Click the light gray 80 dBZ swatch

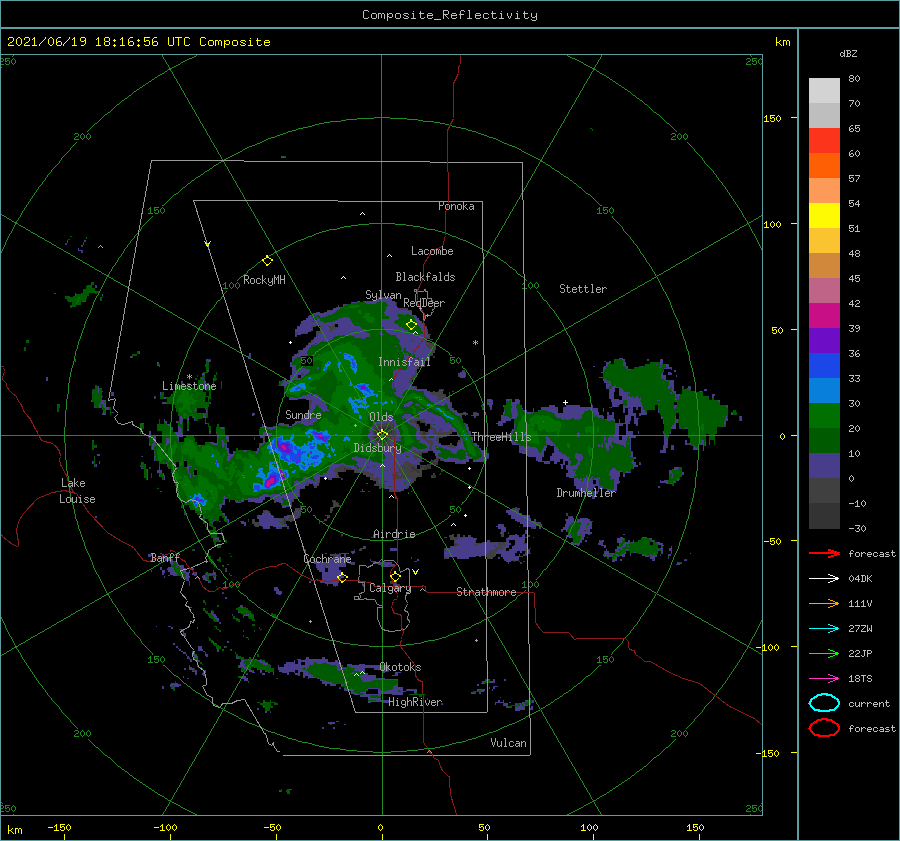(824, 91)
